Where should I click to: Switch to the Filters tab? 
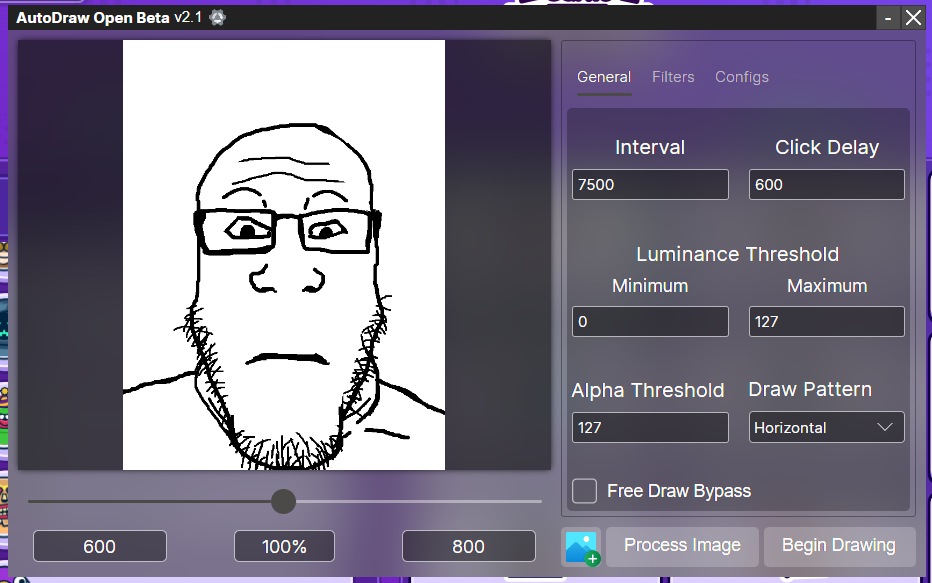click(673, 77)
